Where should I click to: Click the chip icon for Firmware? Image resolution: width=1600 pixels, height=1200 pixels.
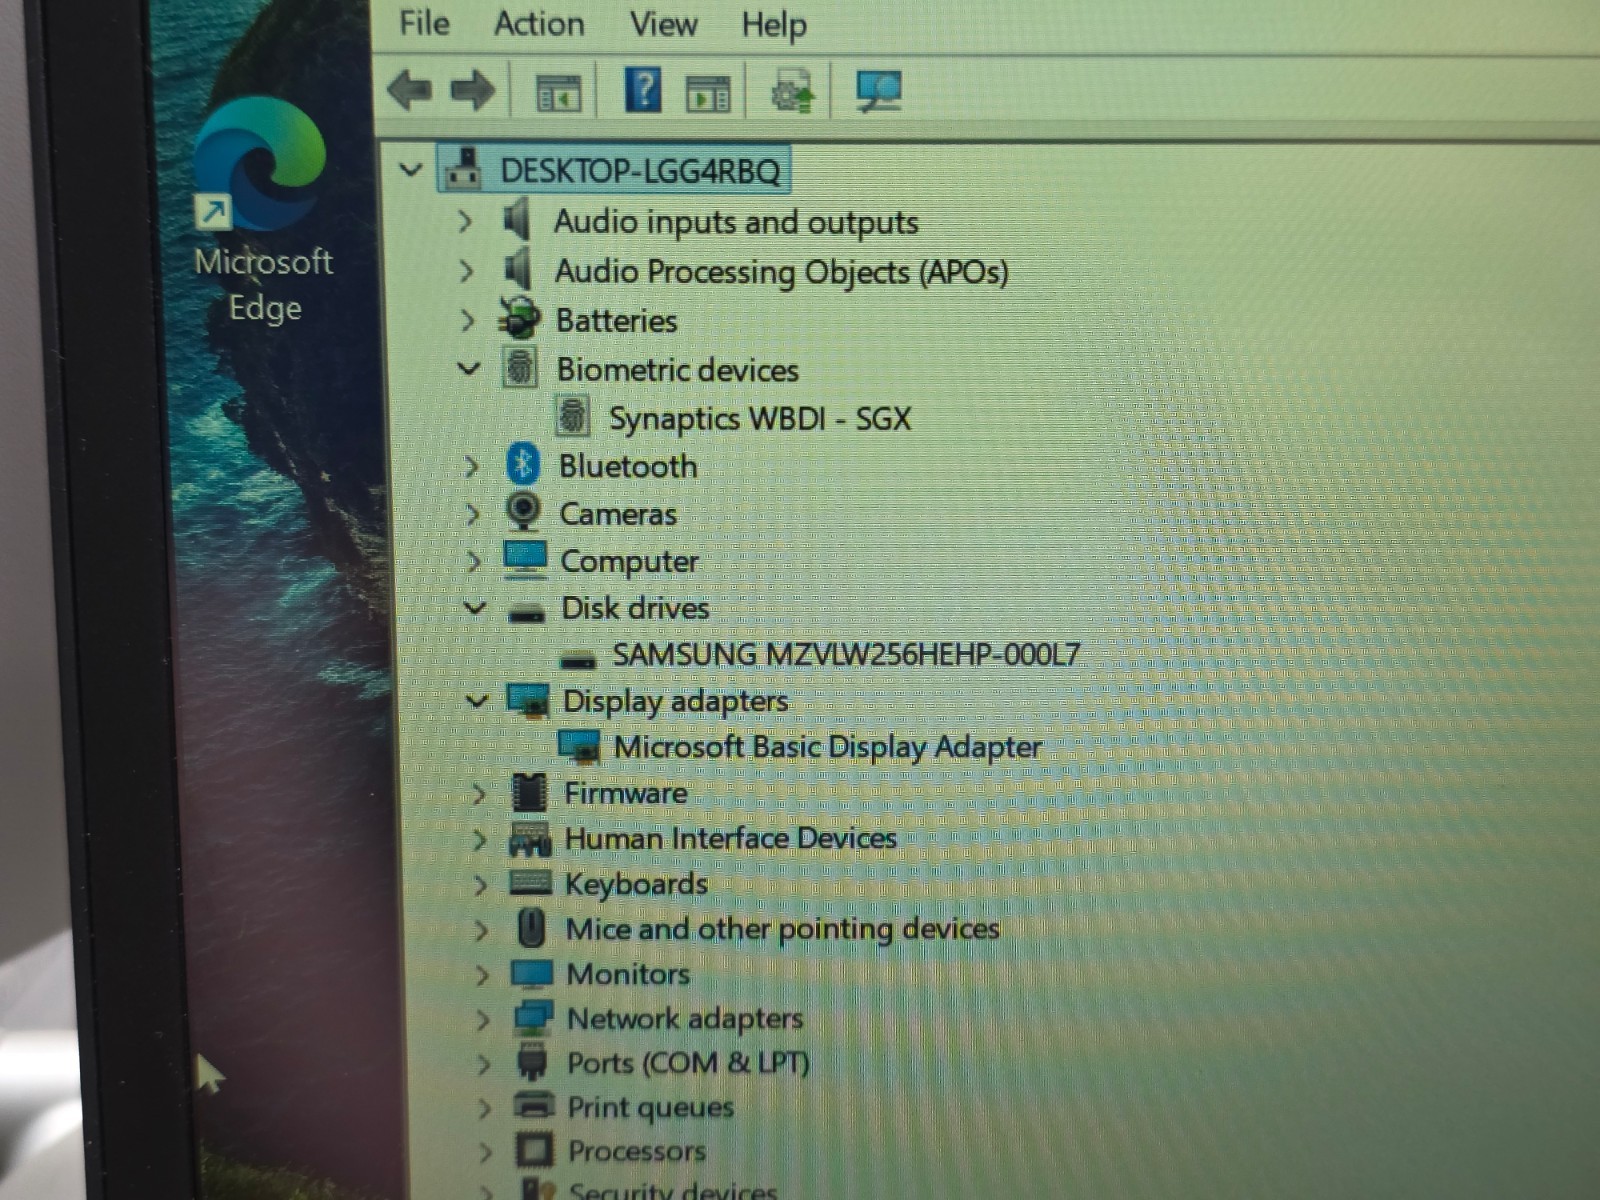tap(529, 793)
